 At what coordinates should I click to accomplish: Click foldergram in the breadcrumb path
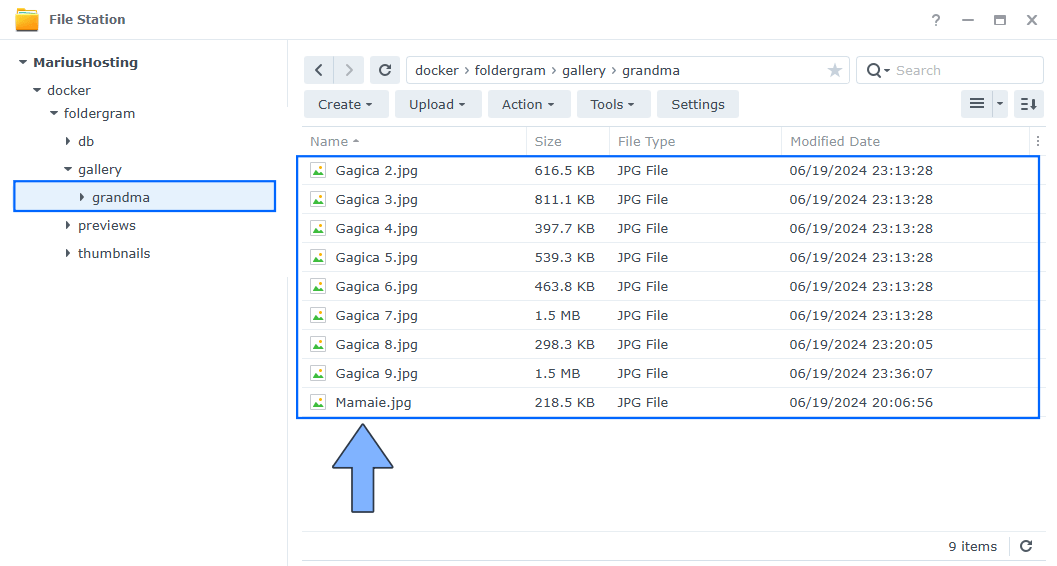(x=510, y=71)
